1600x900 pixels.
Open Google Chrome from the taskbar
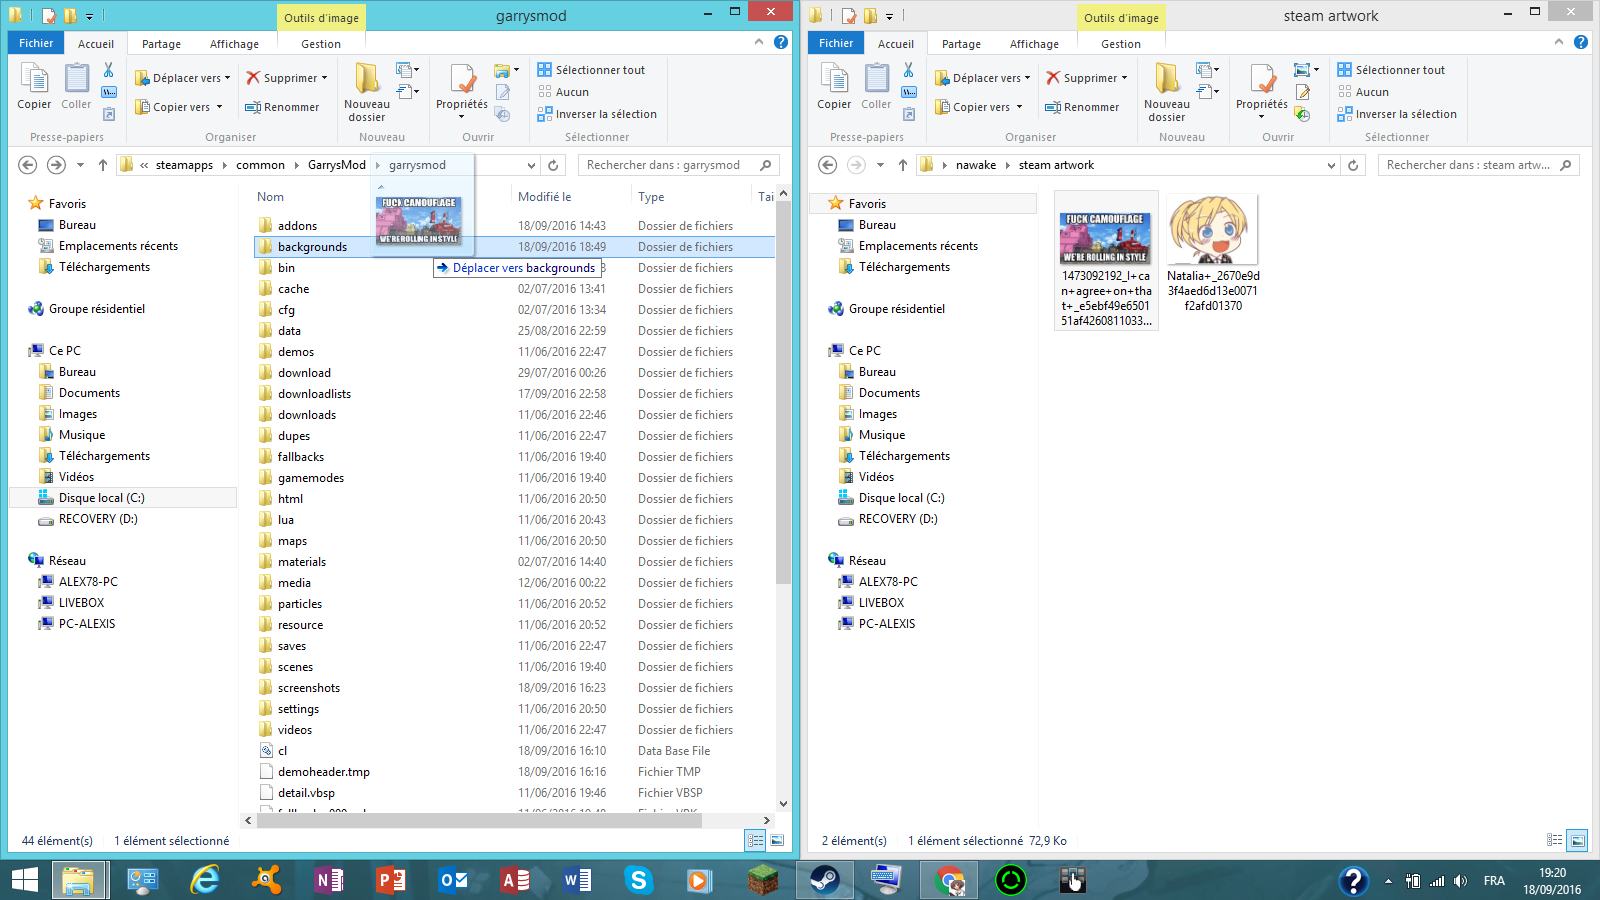pos(949,880)
